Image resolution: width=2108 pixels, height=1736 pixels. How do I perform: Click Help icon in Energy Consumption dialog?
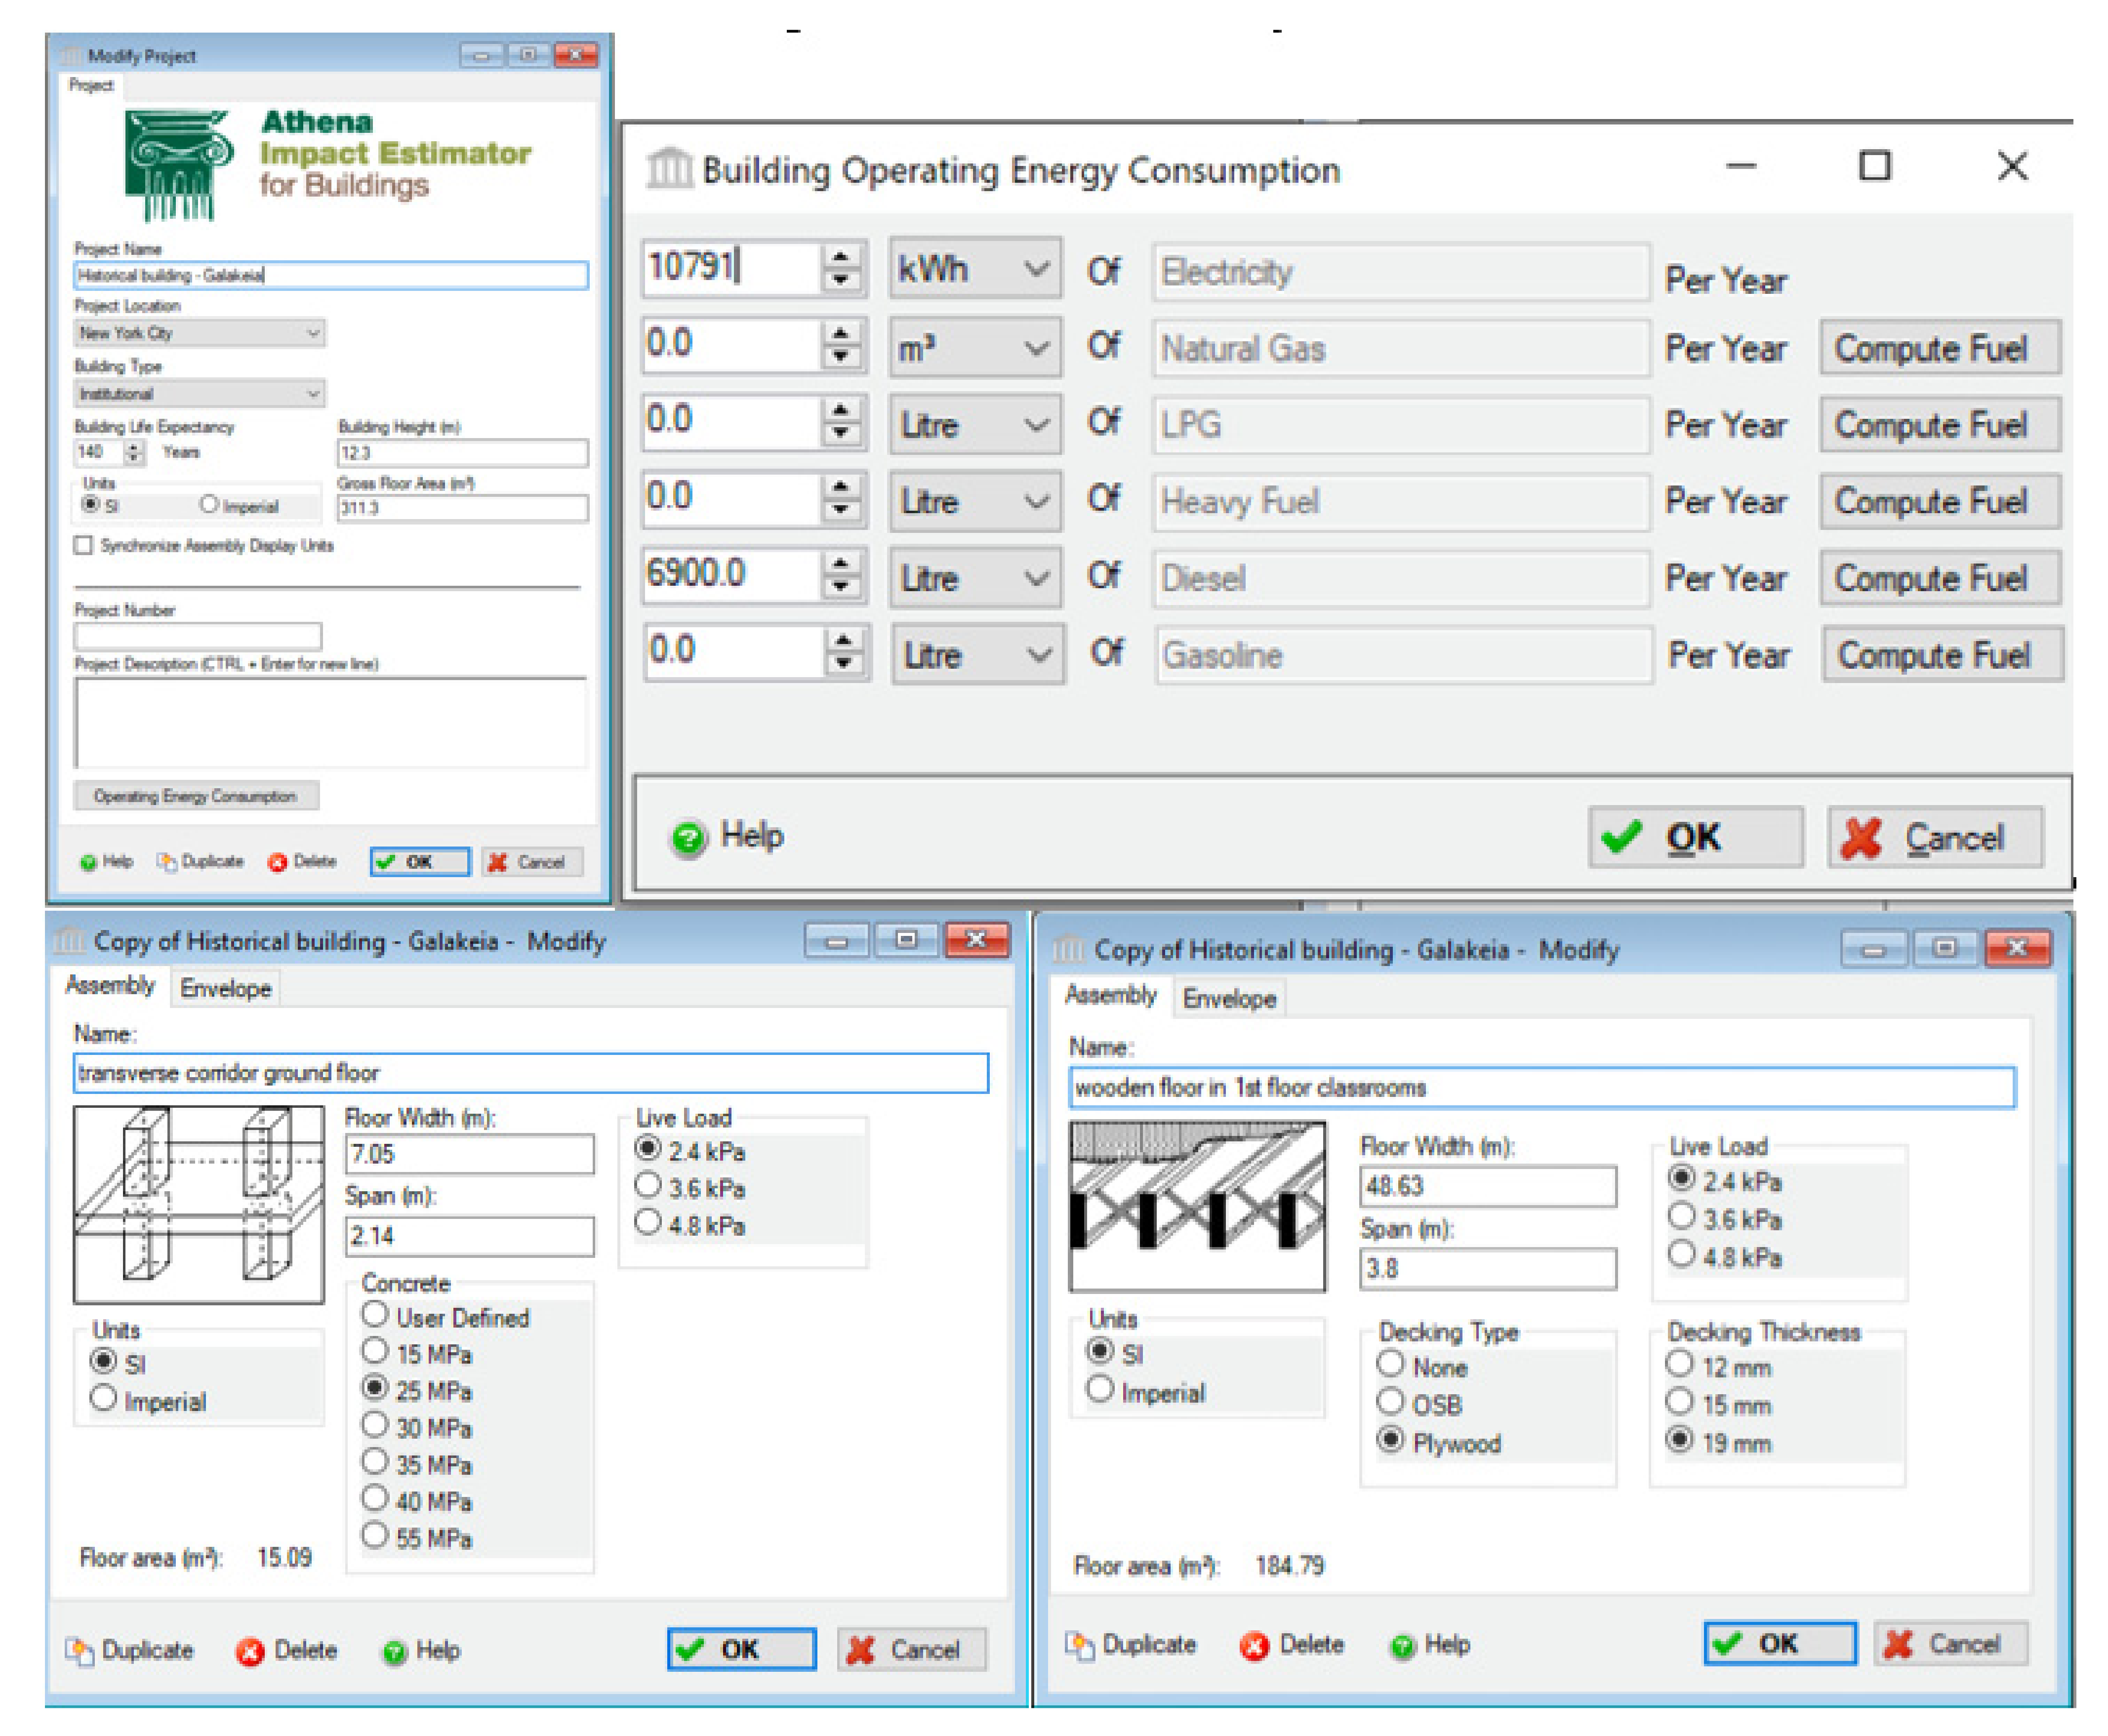[688, 837]
